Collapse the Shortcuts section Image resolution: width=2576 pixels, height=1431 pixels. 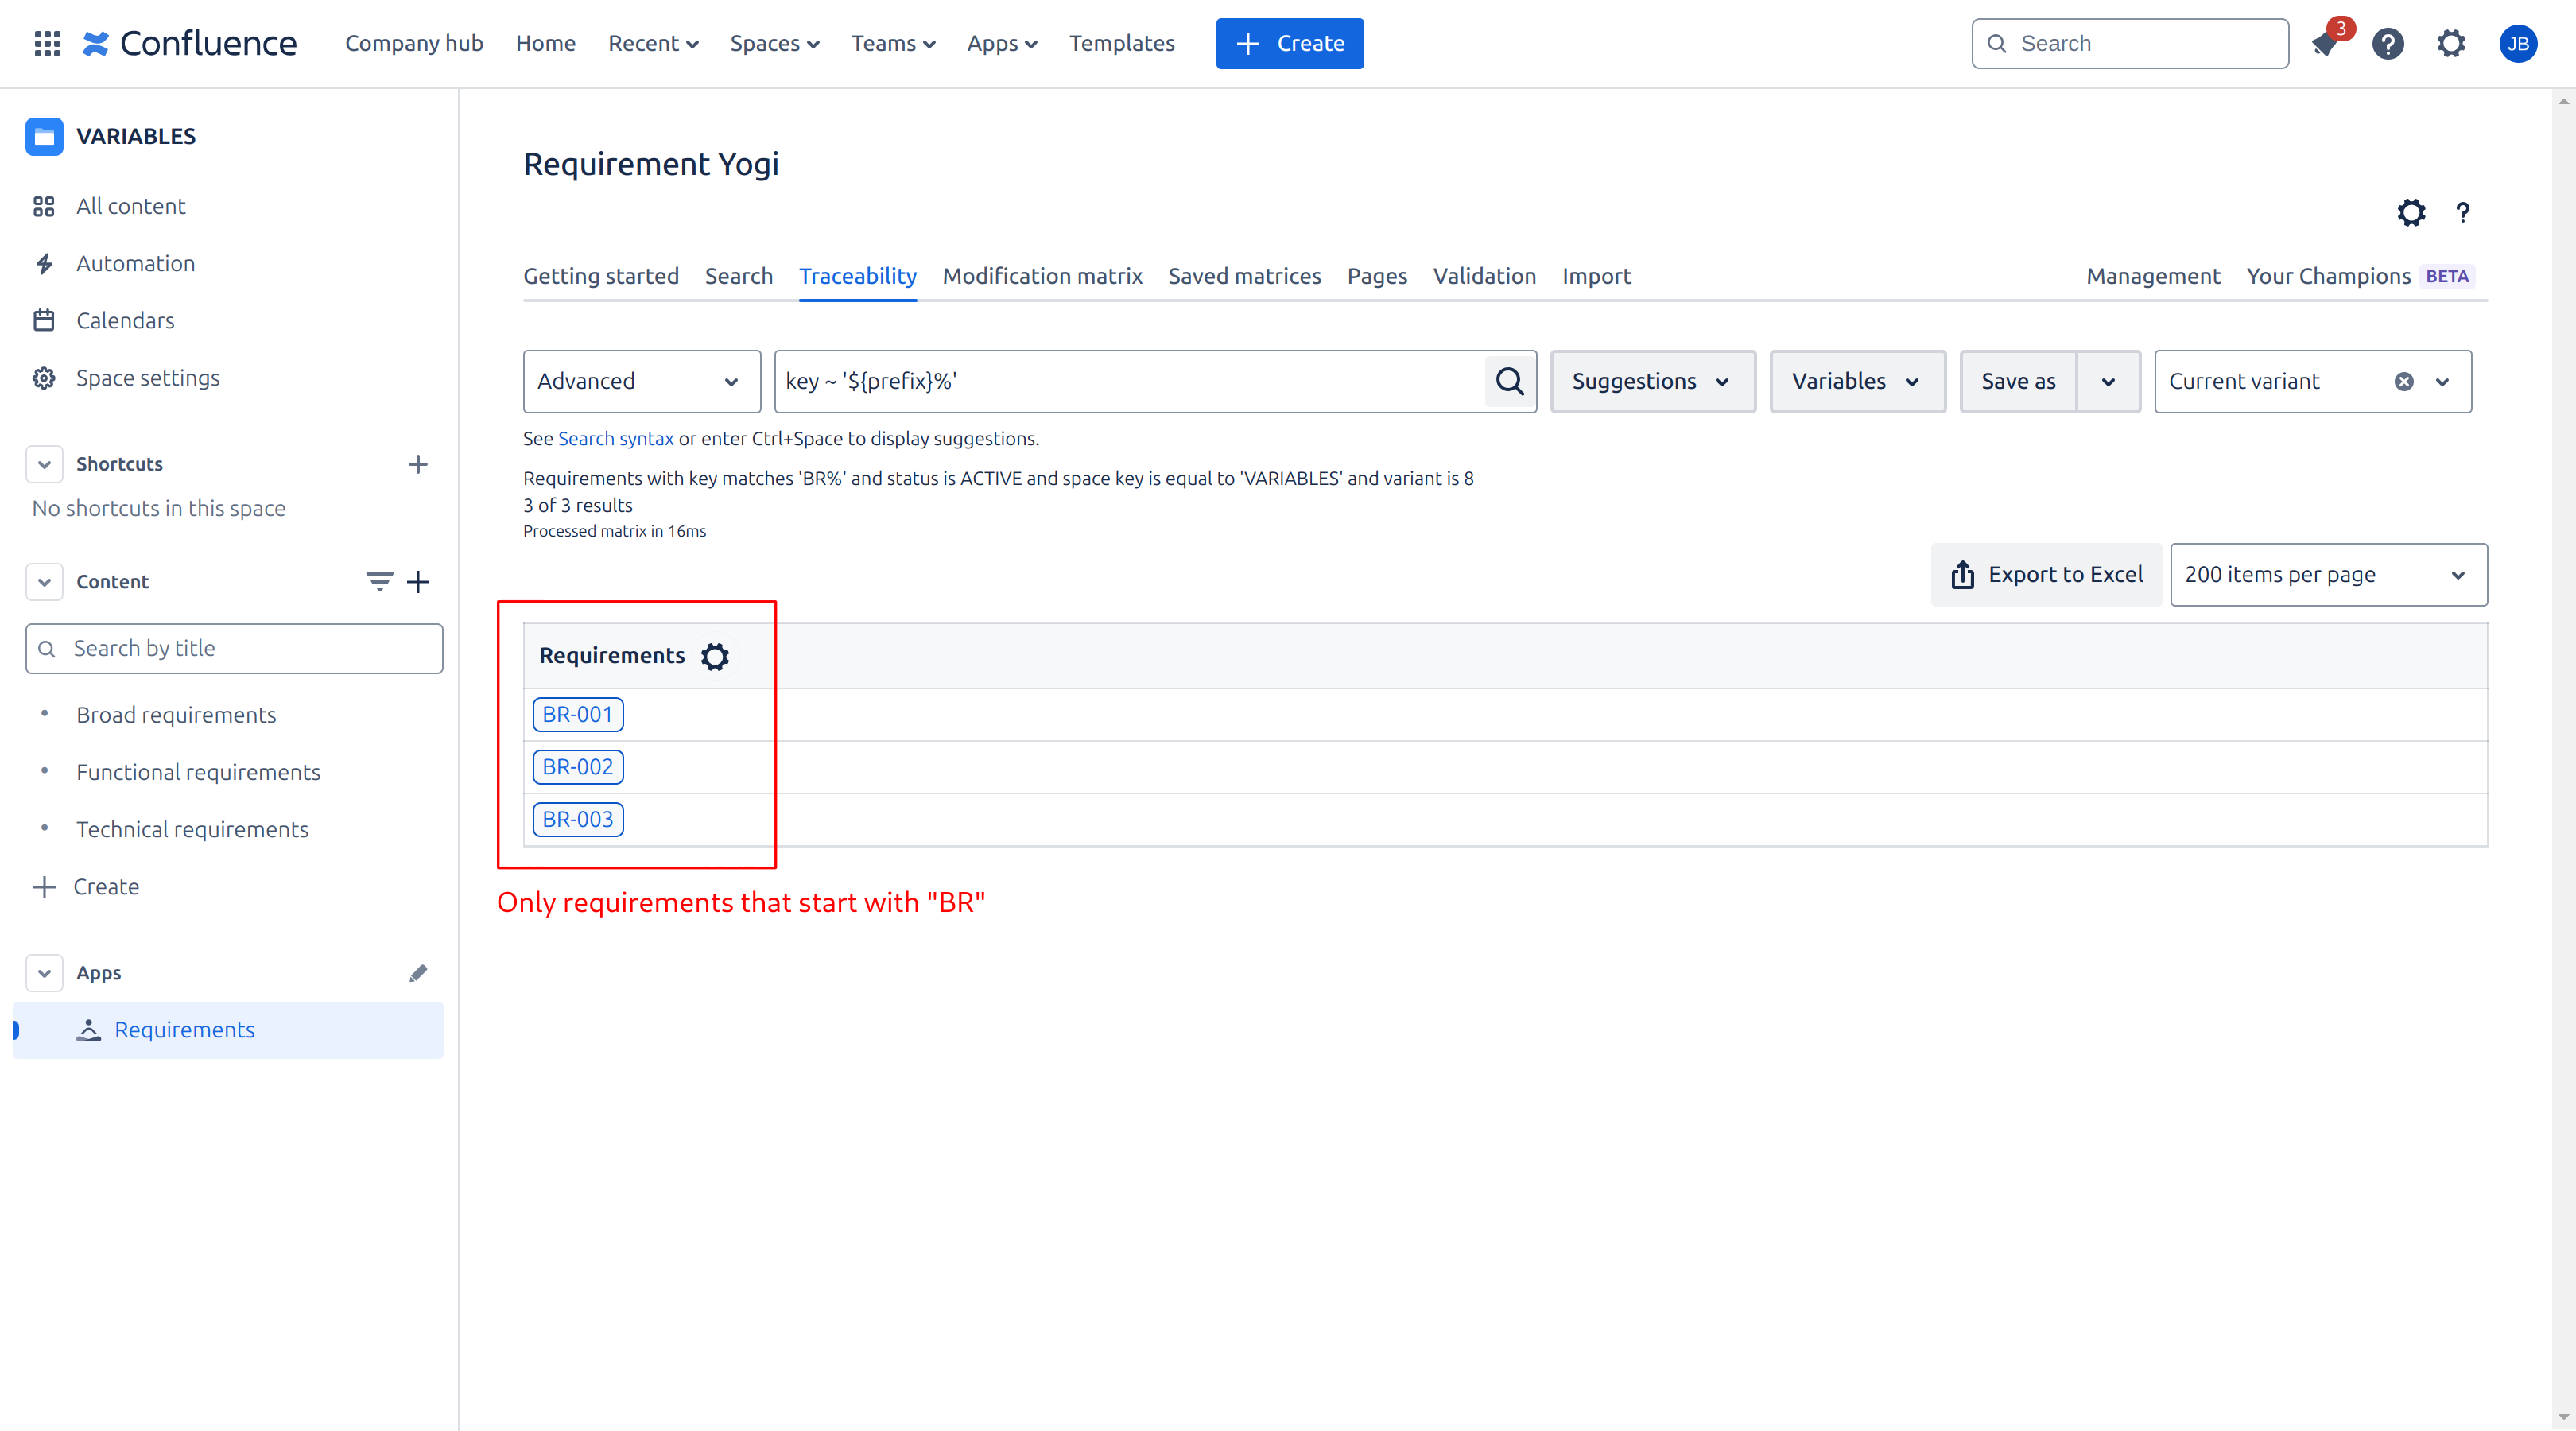(44, 463)
